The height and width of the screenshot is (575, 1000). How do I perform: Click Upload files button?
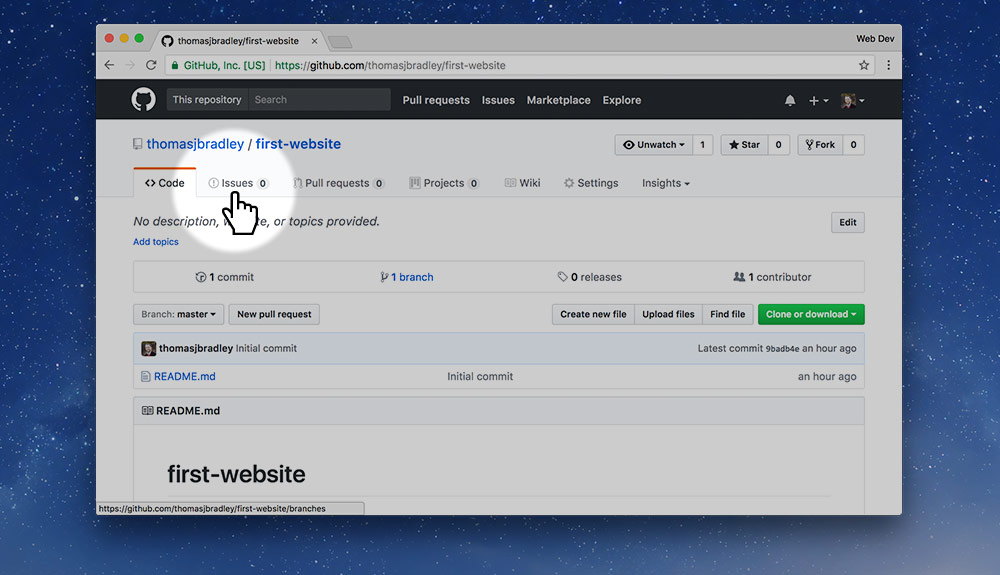click(668, 314)
